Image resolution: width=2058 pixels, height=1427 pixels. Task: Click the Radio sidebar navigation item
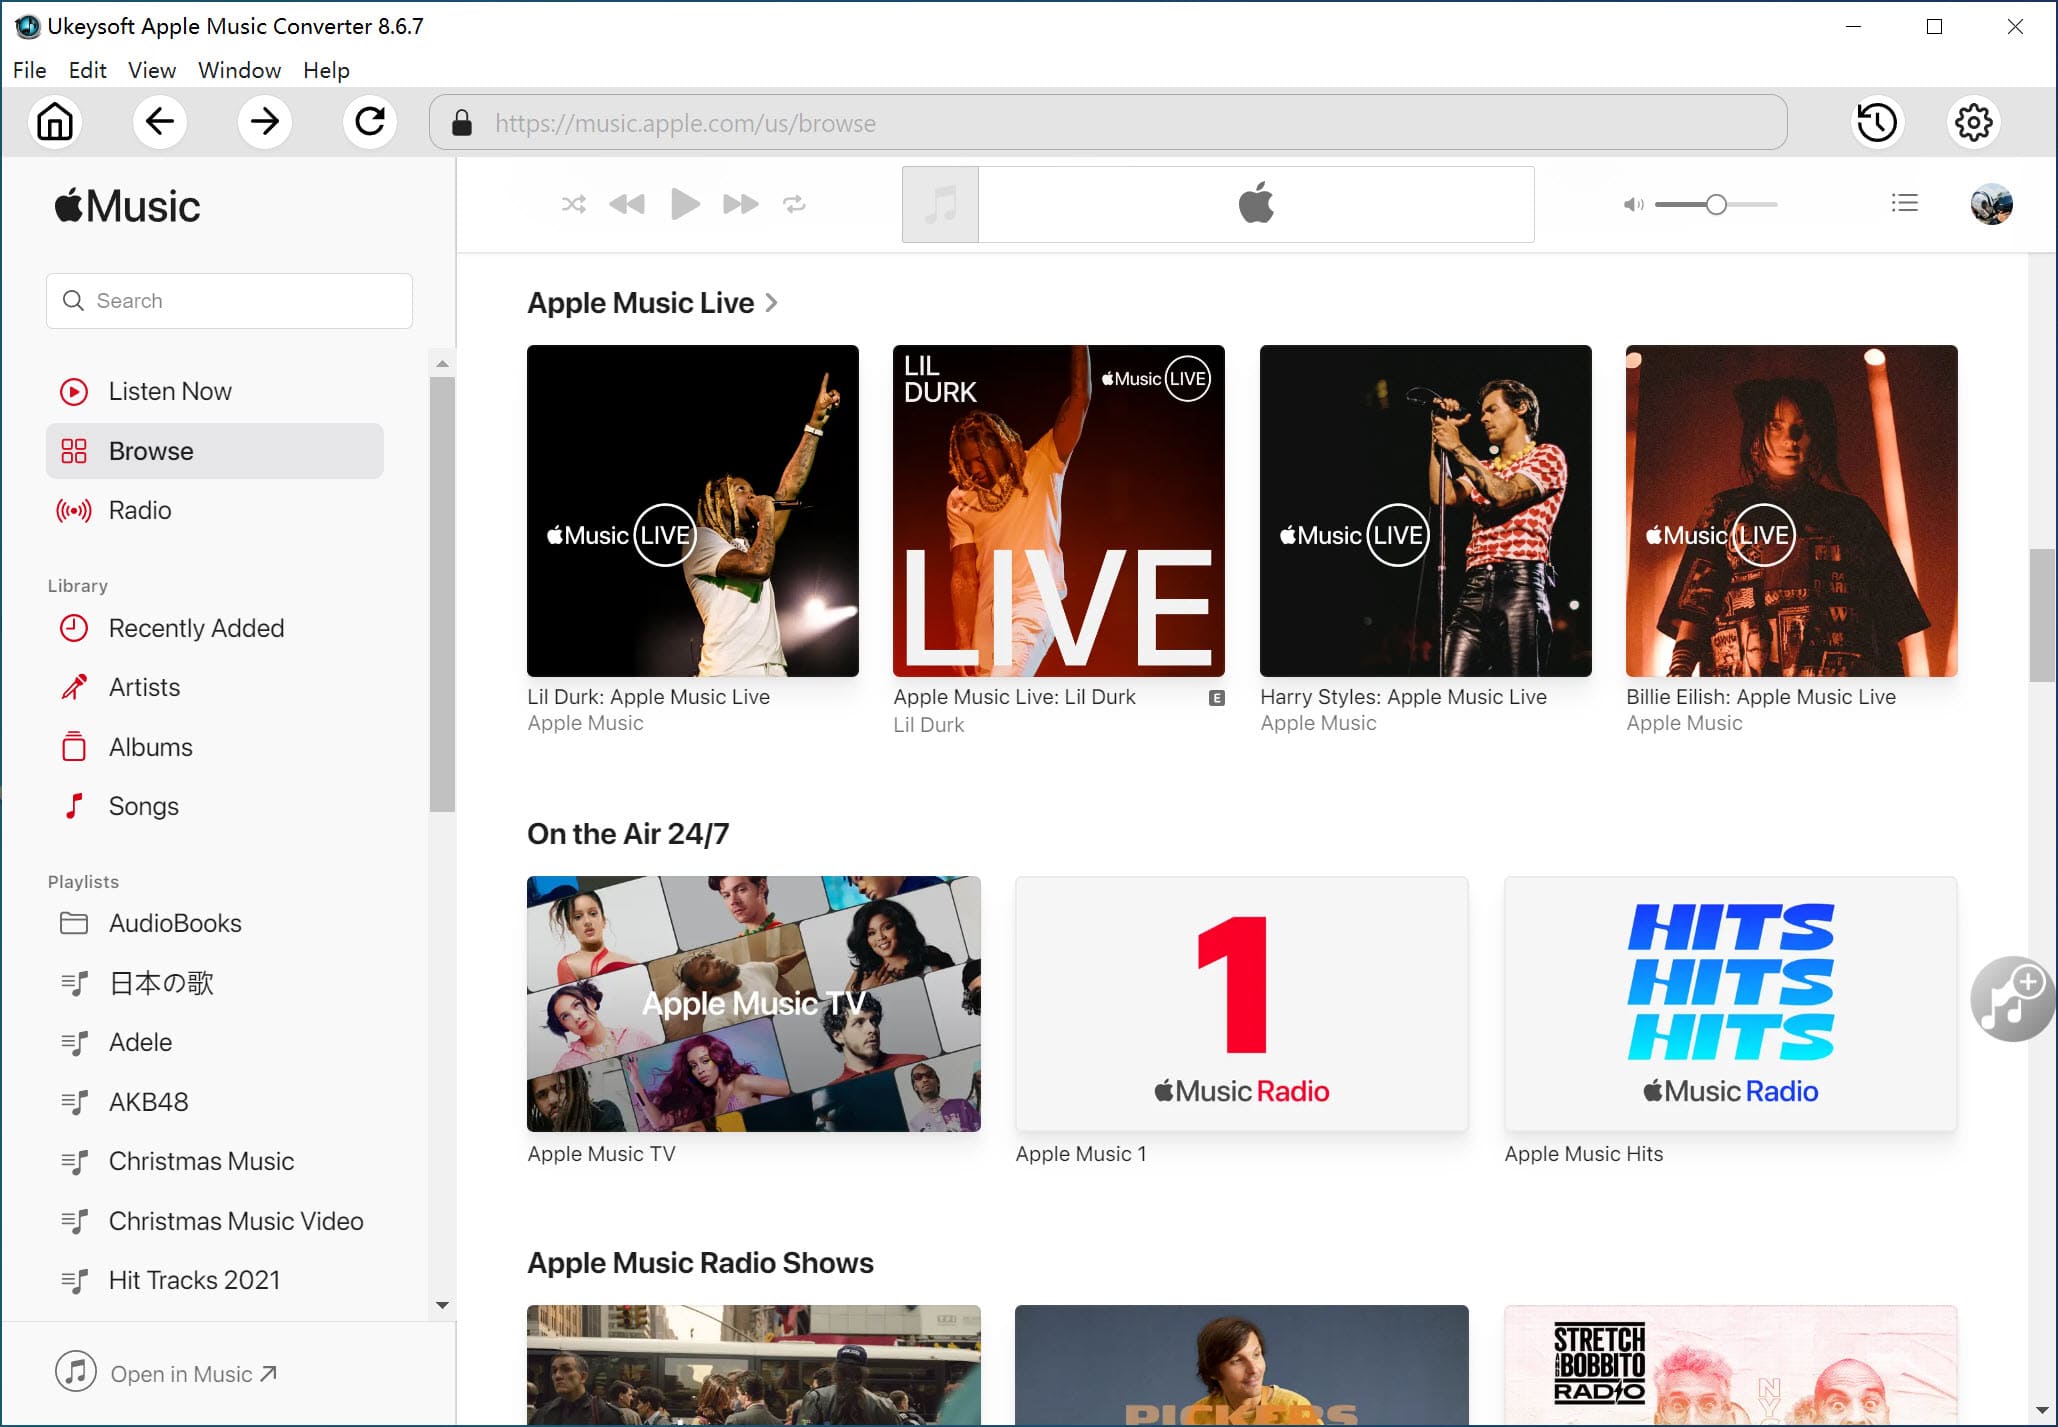coord(139,510)
